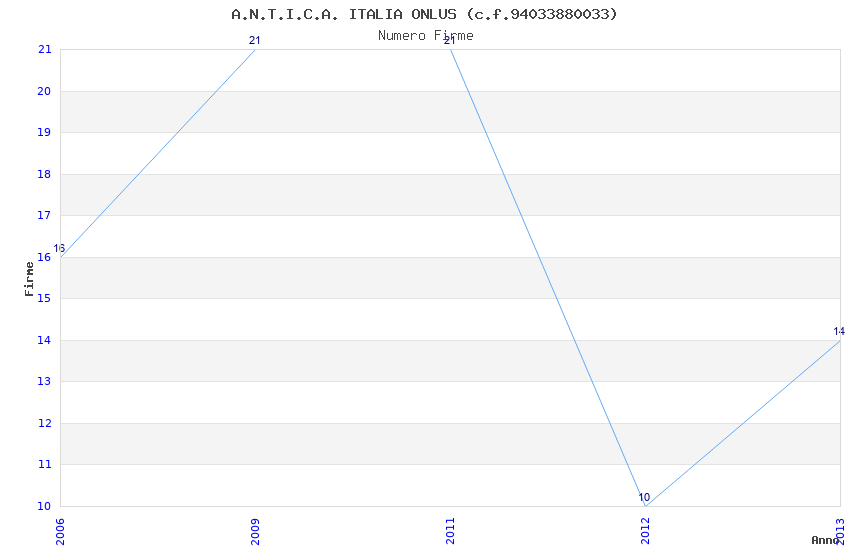Screen dimensions: 850x550
Task: Click the data label 14 at 2013
Action: tap(839, 331)
